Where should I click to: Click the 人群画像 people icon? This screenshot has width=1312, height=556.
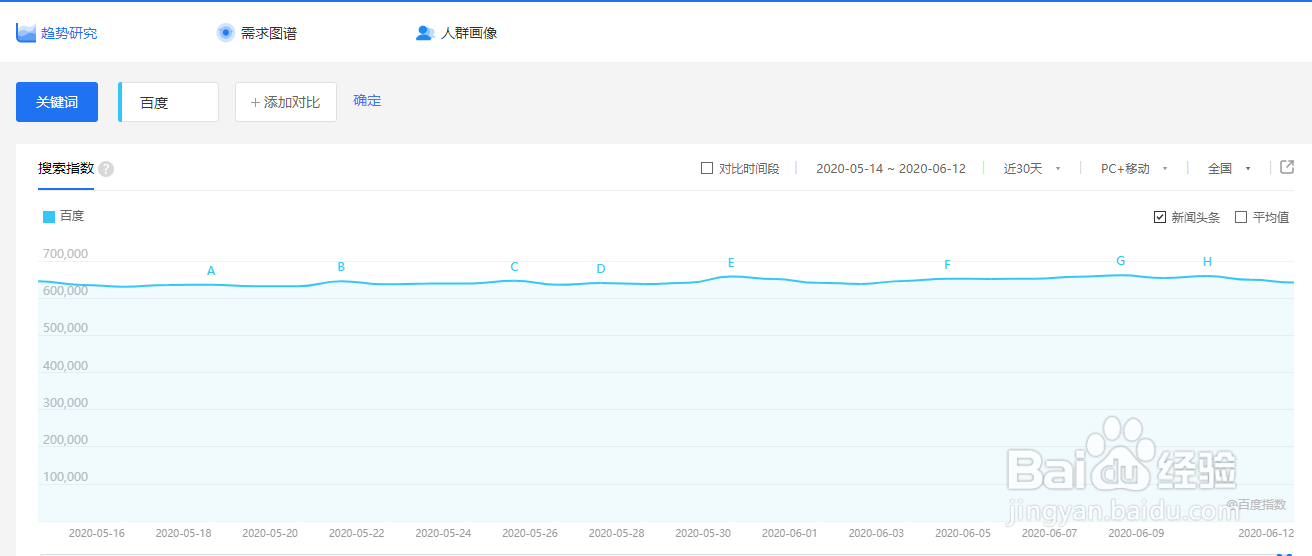point(424,33)
